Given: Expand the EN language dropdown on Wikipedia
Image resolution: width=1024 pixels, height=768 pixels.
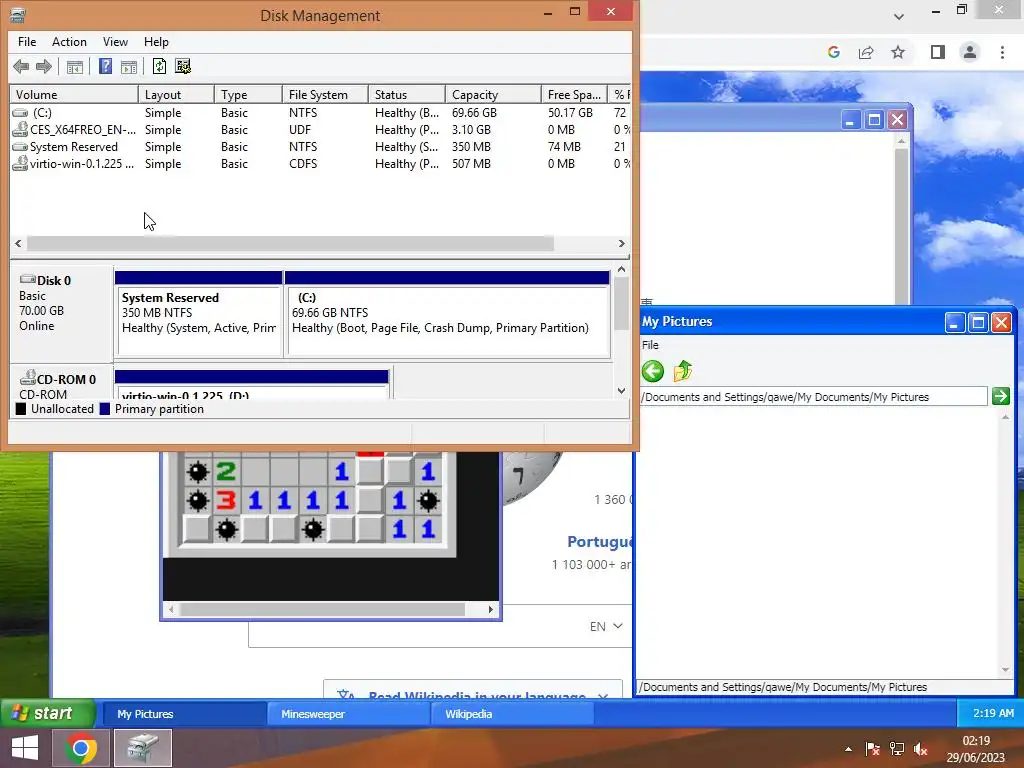Looking at the screenshot, I should 606,626.
